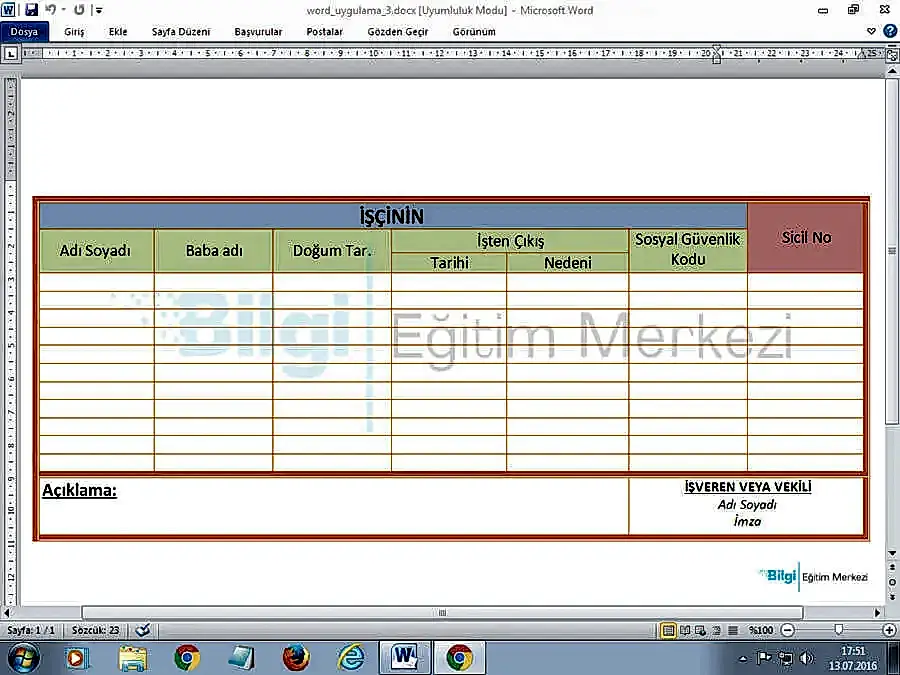Click the Save icon in quick access toolbar
900x675 pixels.
pyautogui.click(x=31, y=10)
